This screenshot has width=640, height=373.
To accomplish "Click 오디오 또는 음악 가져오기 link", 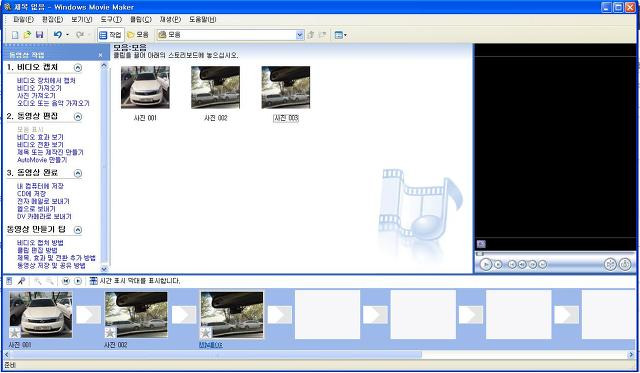I will 53,103.
